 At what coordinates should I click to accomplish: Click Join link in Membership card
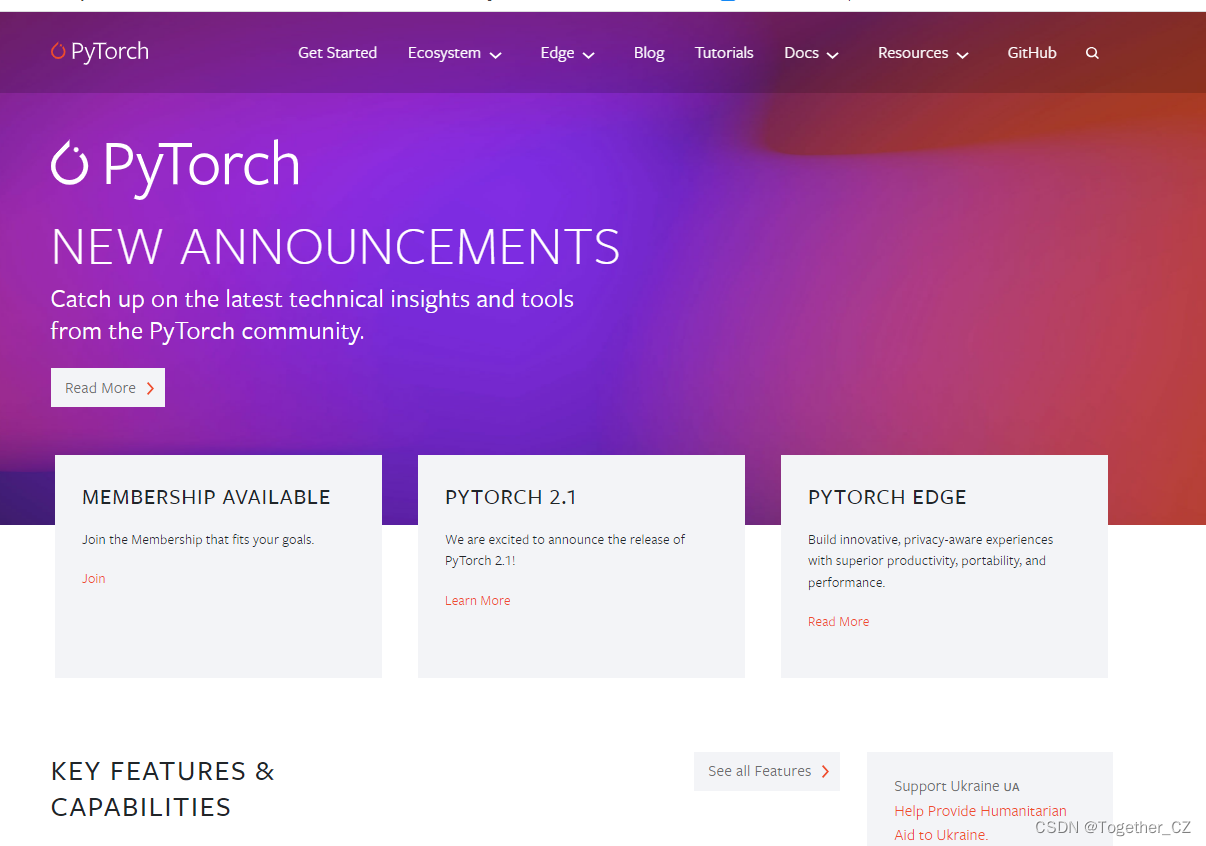point(94,579)
